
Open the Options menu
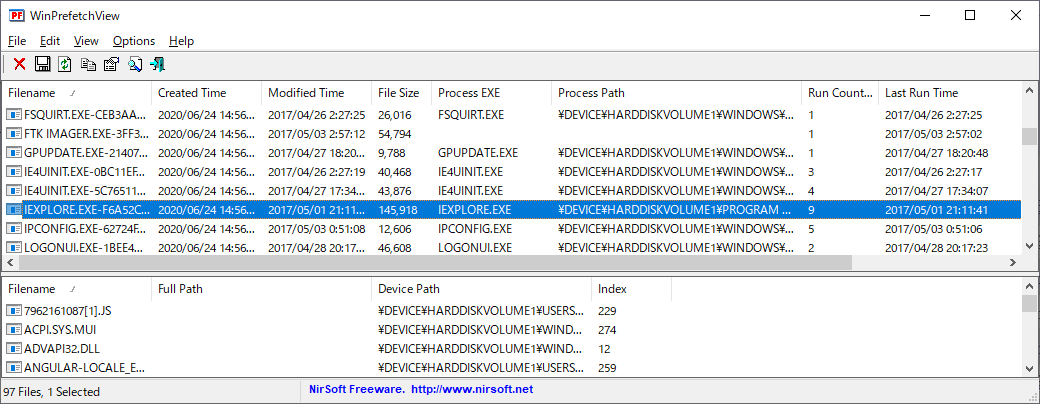pos(134,41)
